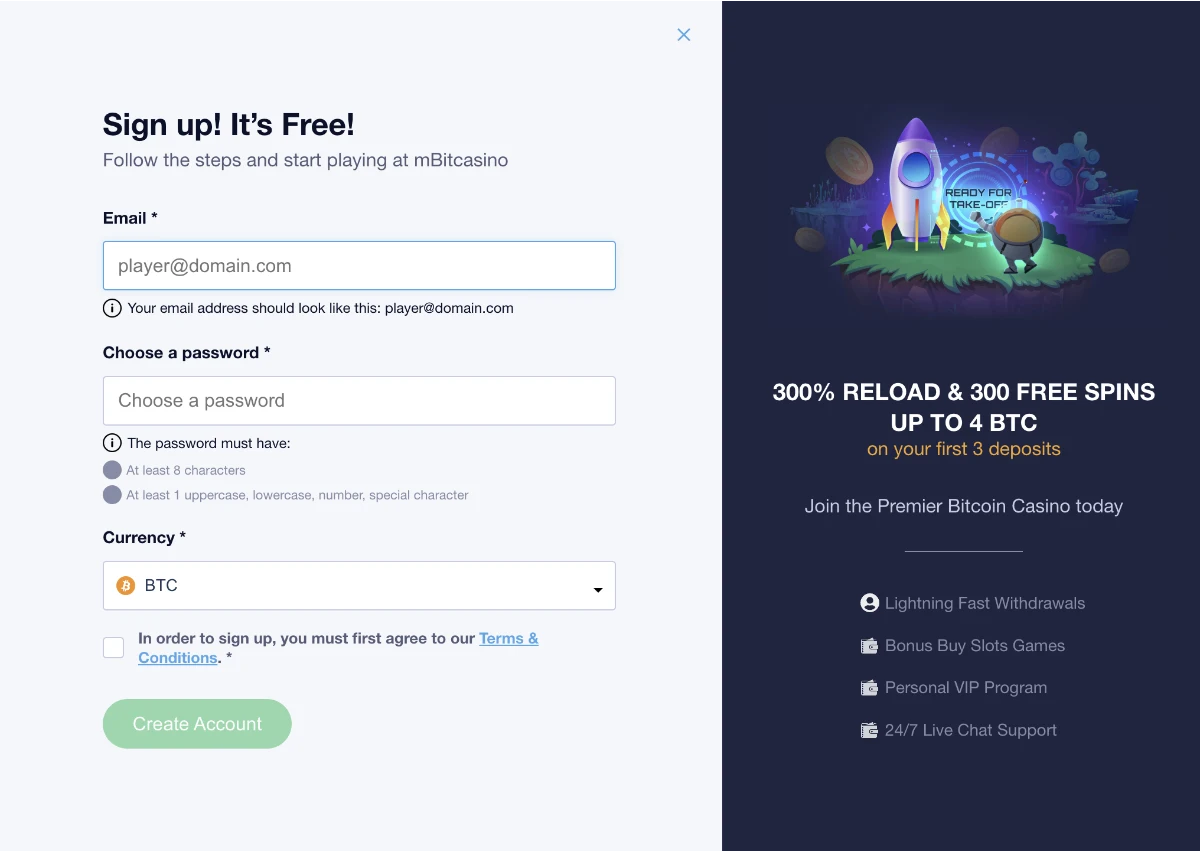
Task: Click the Join the Premier Bitcoin Casino text
Action: [x=964, y=506]
